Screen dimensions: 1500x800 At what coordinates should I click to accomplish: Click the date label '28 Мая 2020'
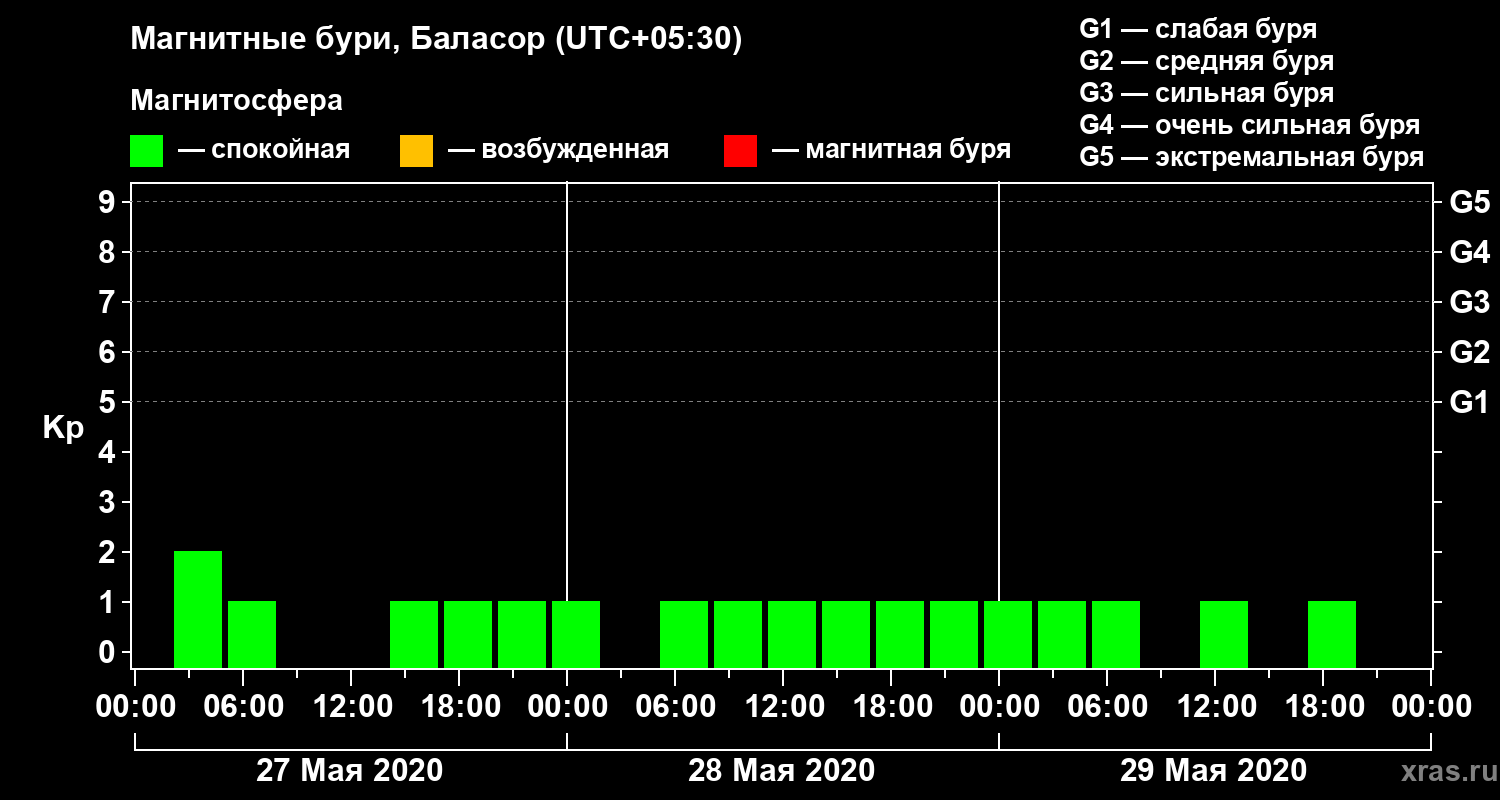click(x=781, y=771)
